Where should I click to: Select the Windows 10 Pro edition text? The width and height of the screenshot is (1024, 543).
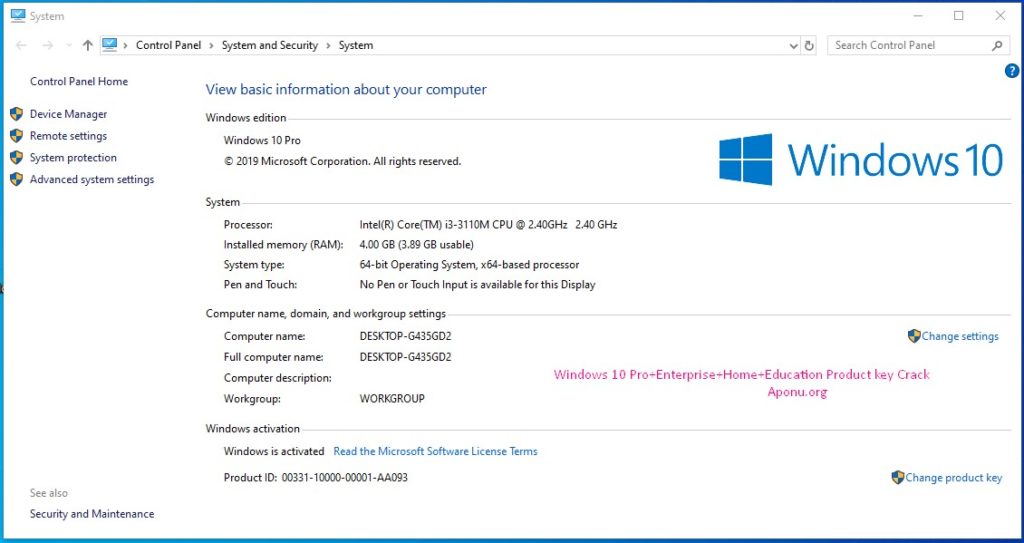click(x=263, y=140)
